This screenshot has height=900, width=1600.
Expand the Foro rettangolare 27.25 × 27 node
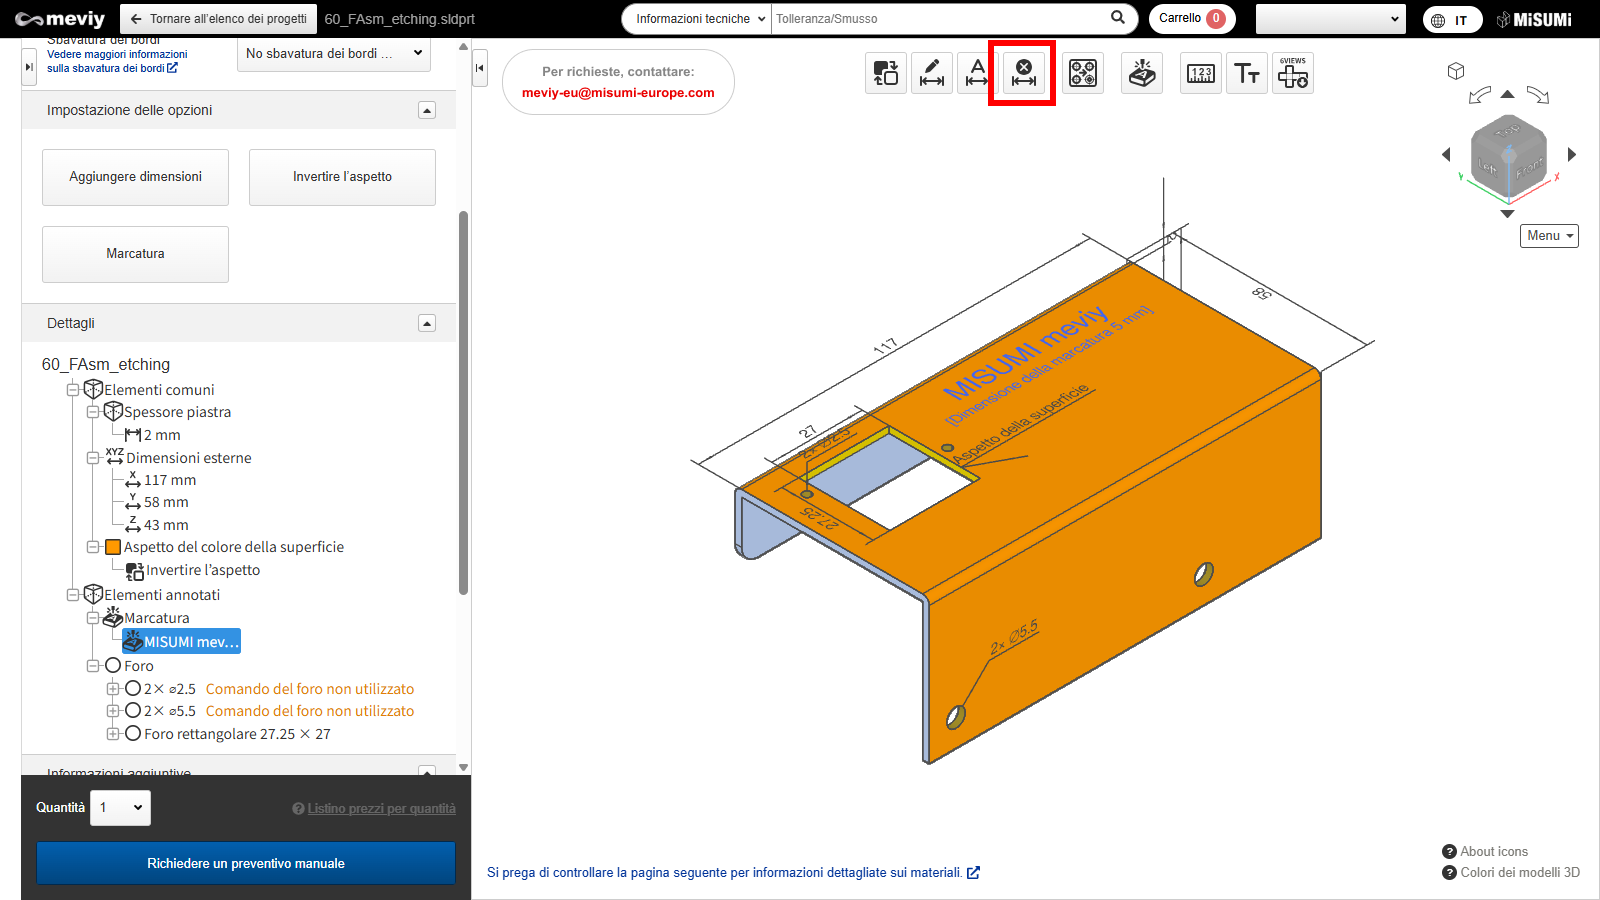pyautogui.click(x=113, y=734)
